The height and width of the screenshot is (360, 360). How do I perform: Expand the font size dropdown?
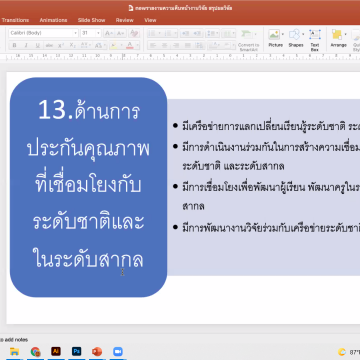98,33
